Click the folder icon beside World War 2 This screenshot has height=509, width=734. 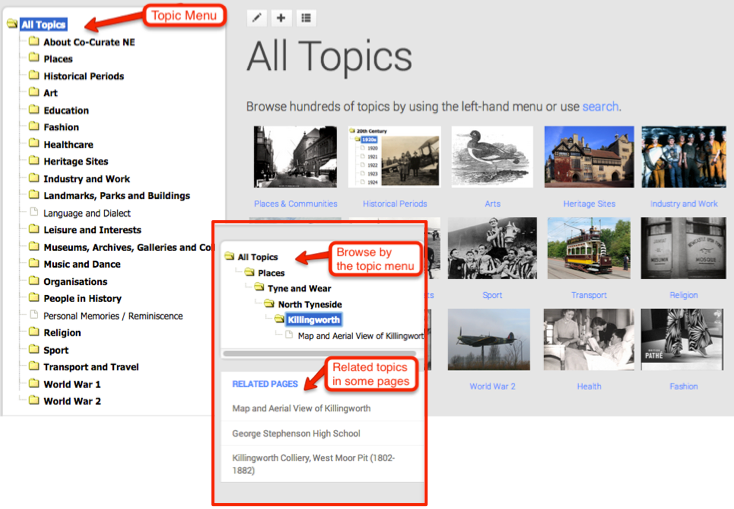point(34,401)
